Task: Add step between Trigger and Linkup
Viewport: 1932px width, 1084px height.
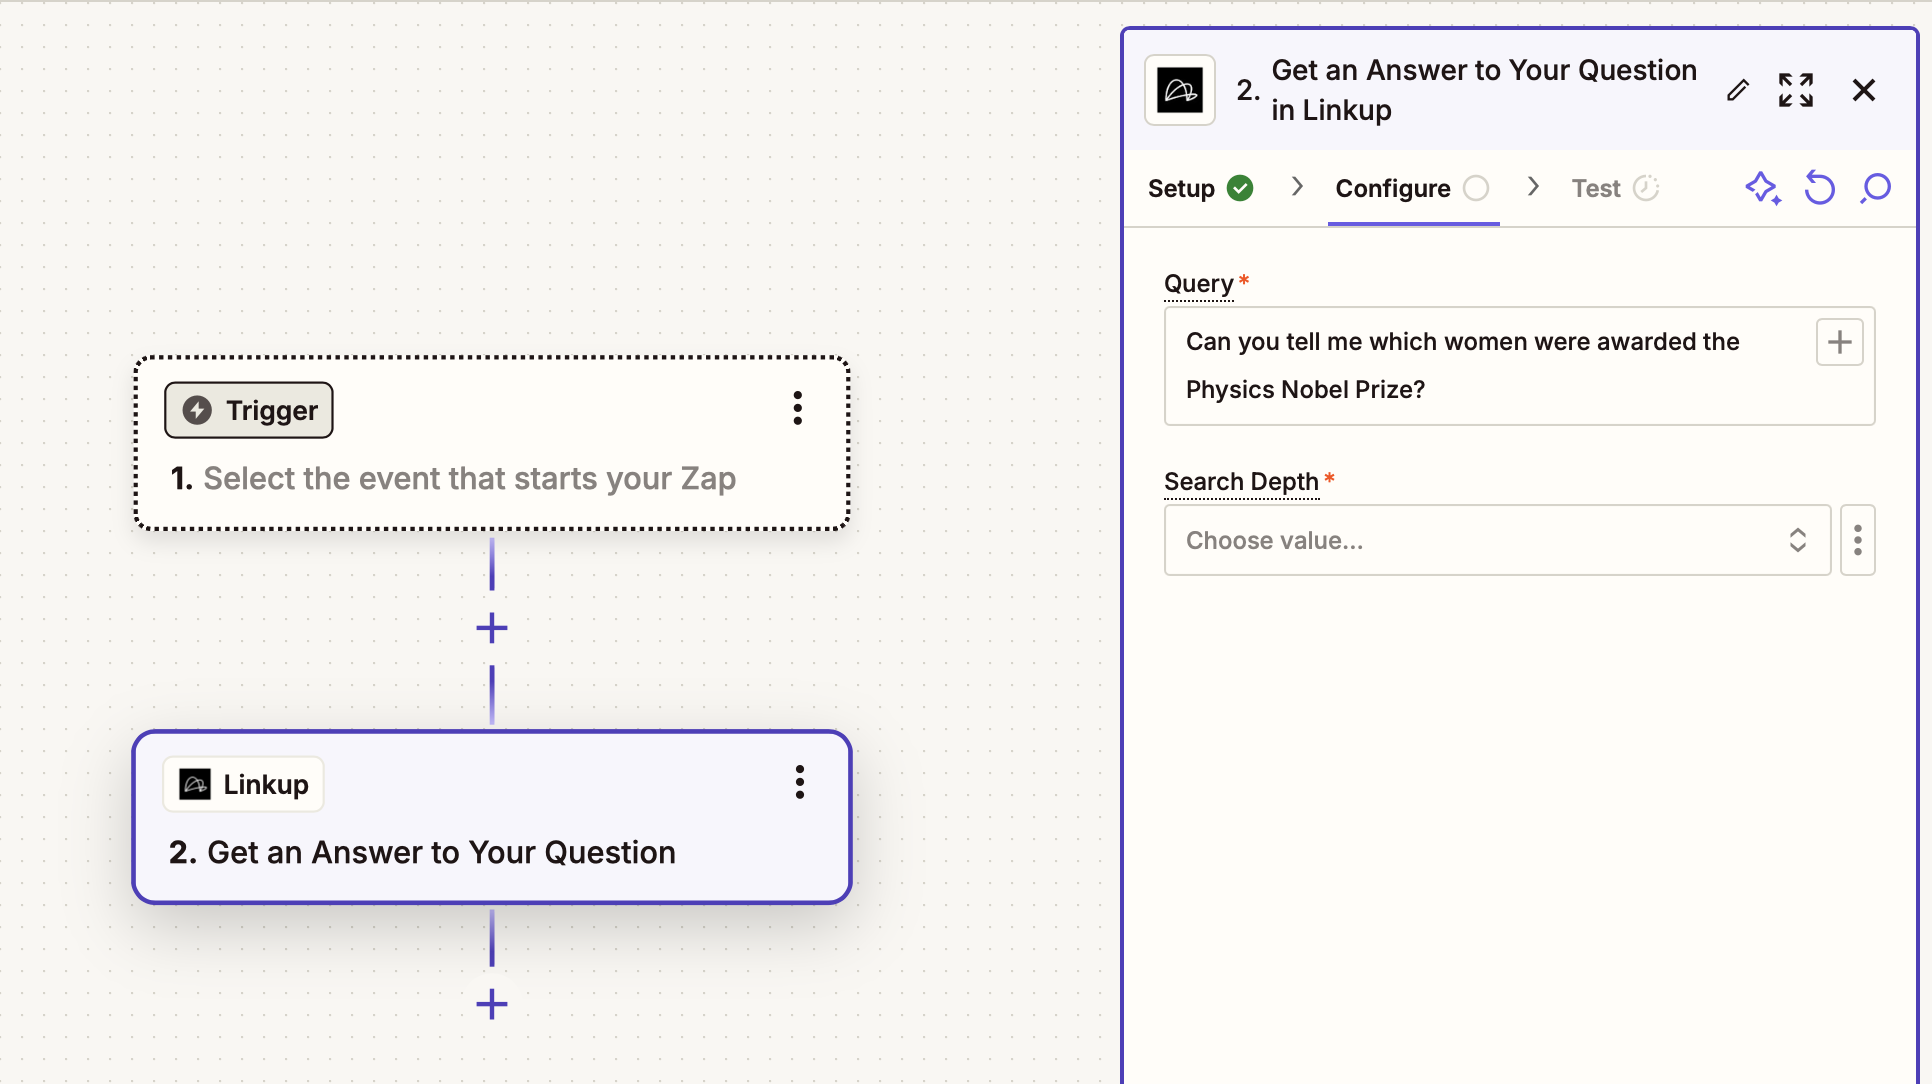Action: [491, 628]
